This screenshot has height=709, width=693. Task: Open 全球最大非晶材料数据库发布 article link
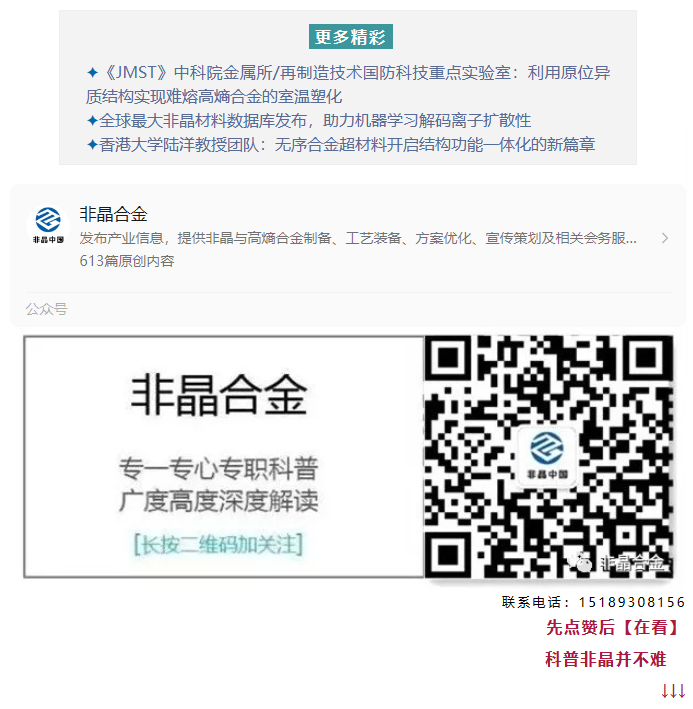[x=315, y=121]
